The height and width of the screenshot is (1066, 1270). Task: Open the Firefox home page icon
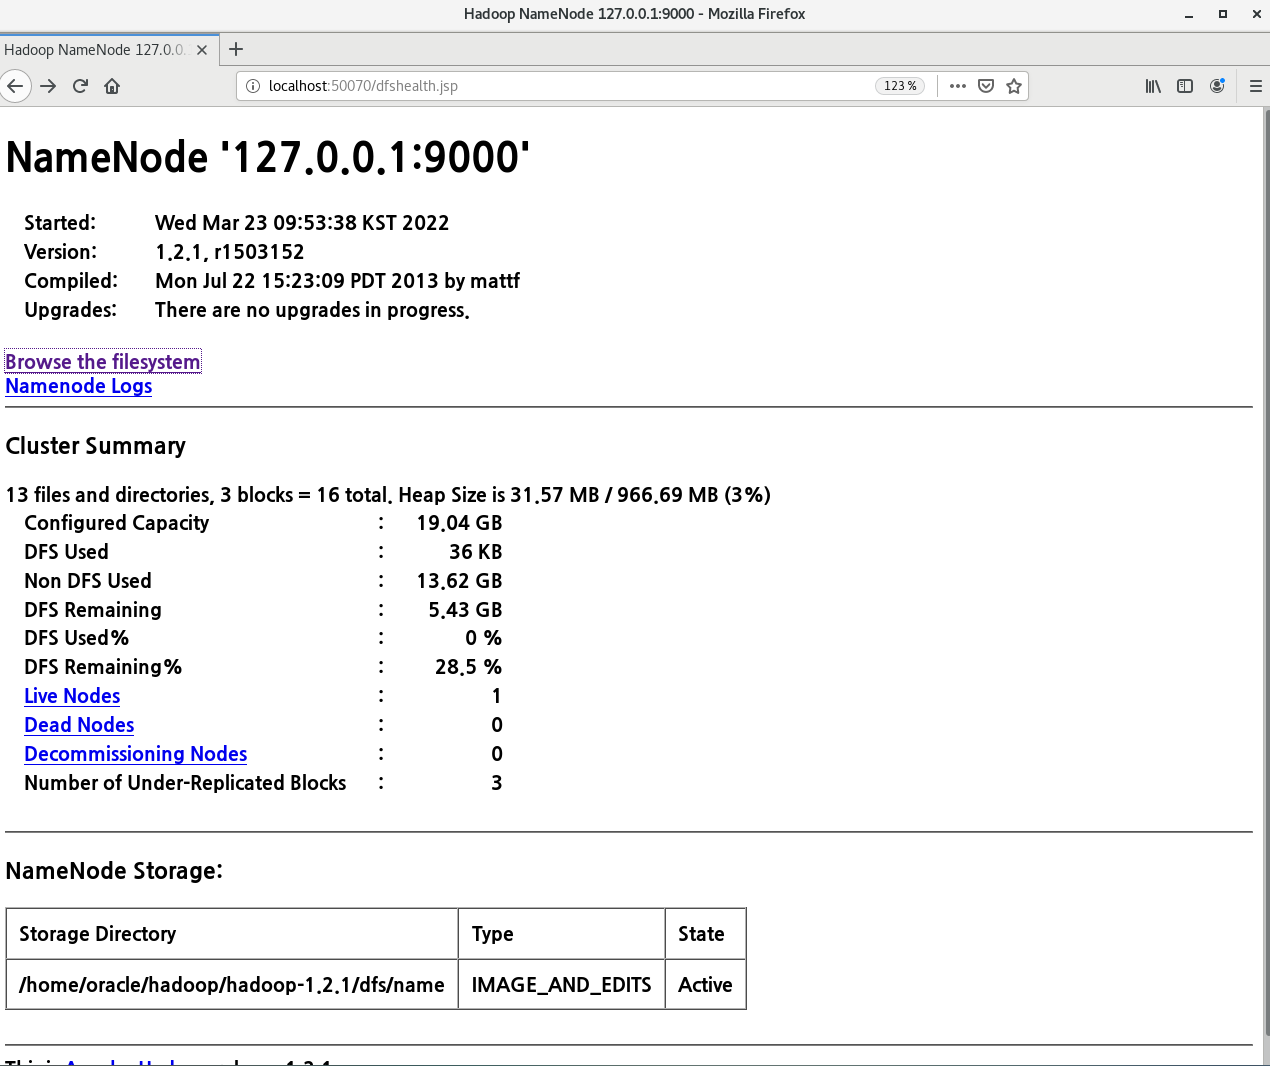[112, 86]
